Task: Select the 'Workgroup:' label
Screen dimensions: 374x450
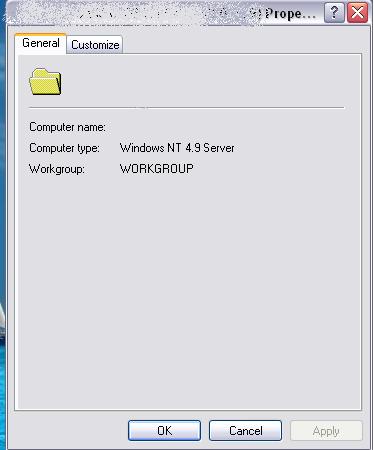Action: 57,169
